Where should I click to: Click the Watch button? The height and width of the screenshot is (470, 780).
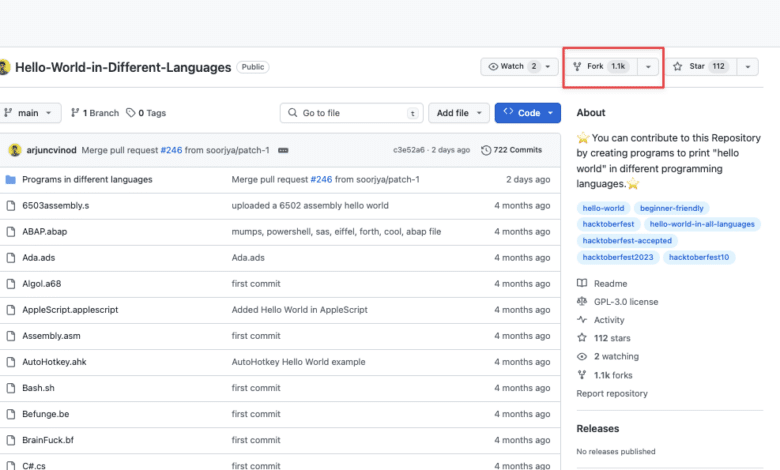point(520,67)
